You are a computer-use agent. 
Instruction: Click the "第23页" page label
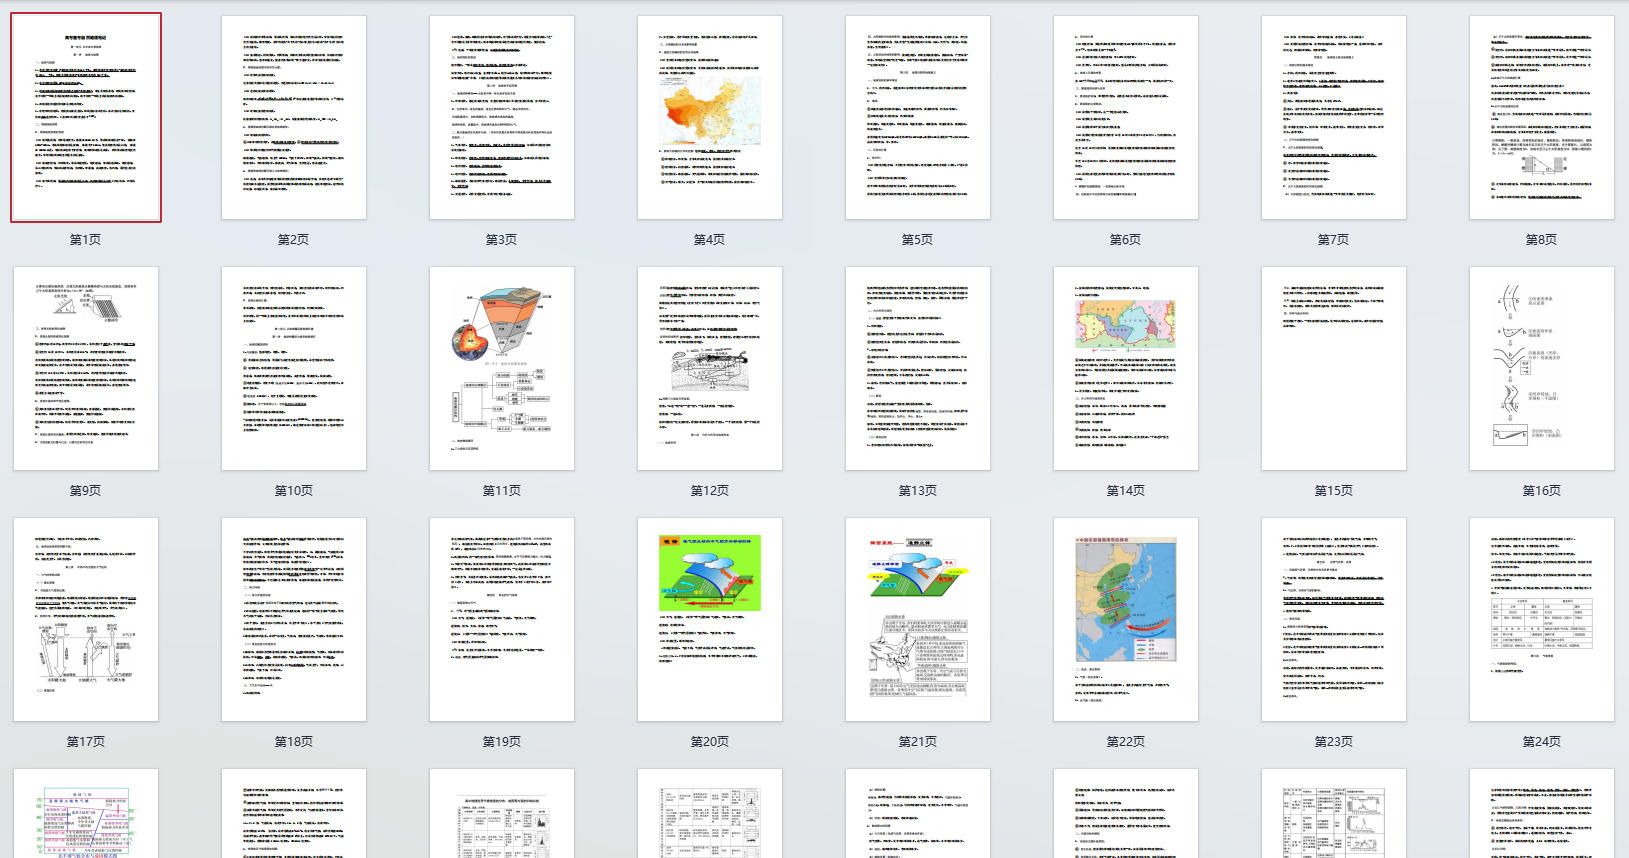(1333, 742)
